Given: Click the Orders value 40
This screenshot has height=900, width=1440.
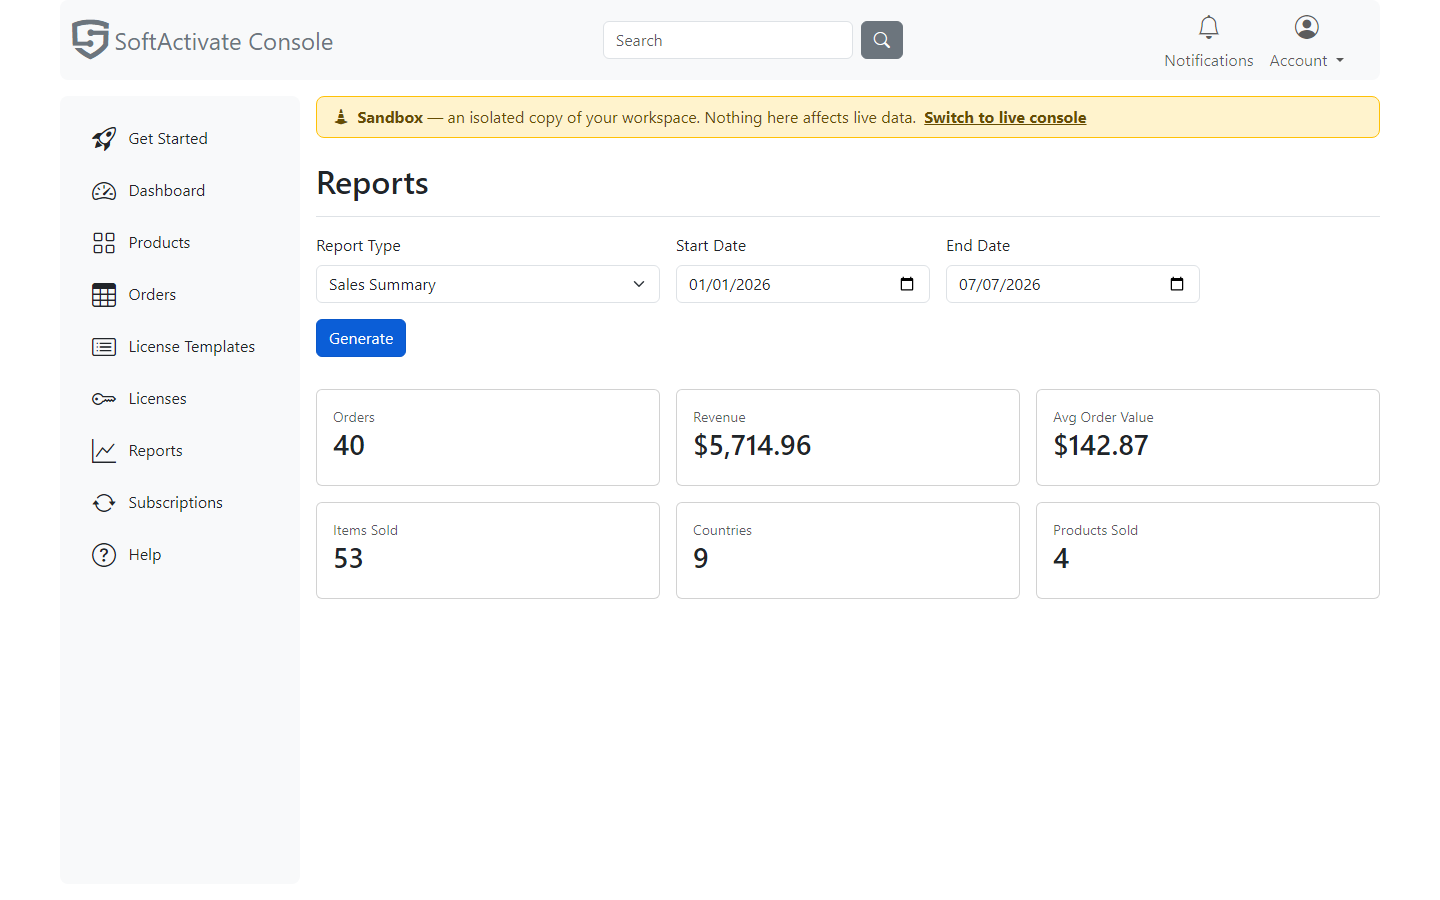Looking at the screenshot, I should click(349, 445).
